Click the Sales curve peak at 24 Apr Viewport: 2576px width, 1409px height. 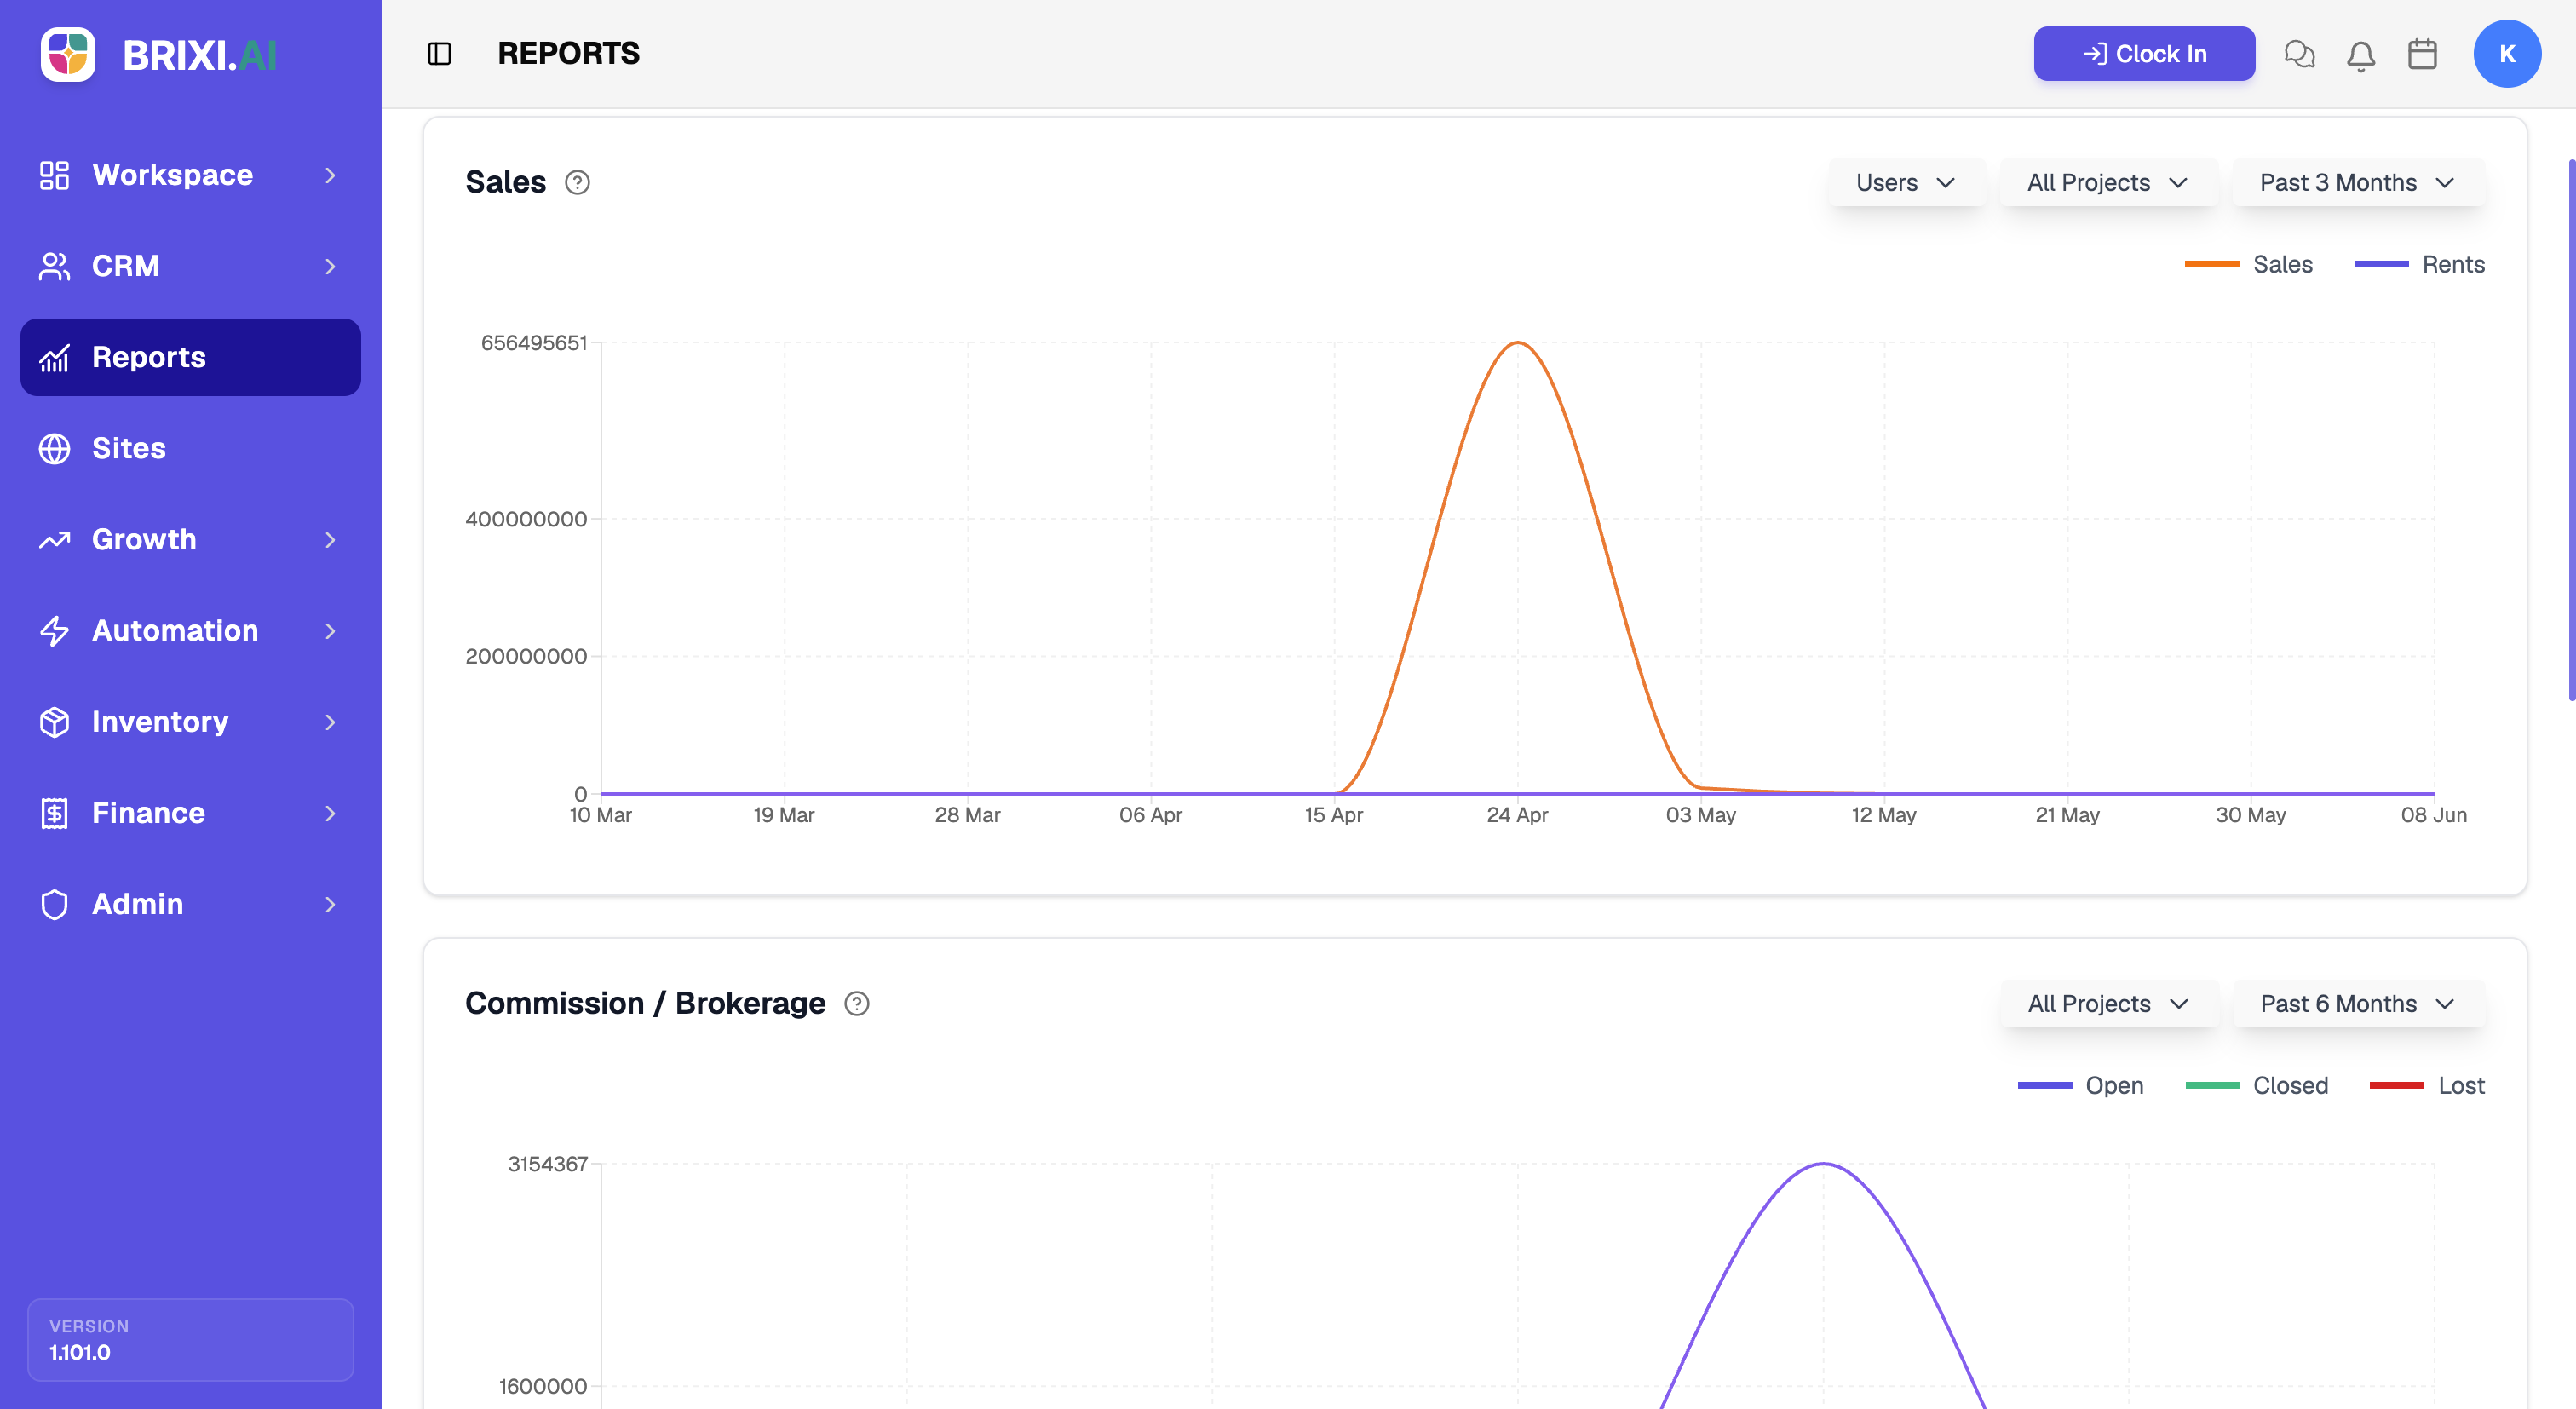tap(1517, 343)
